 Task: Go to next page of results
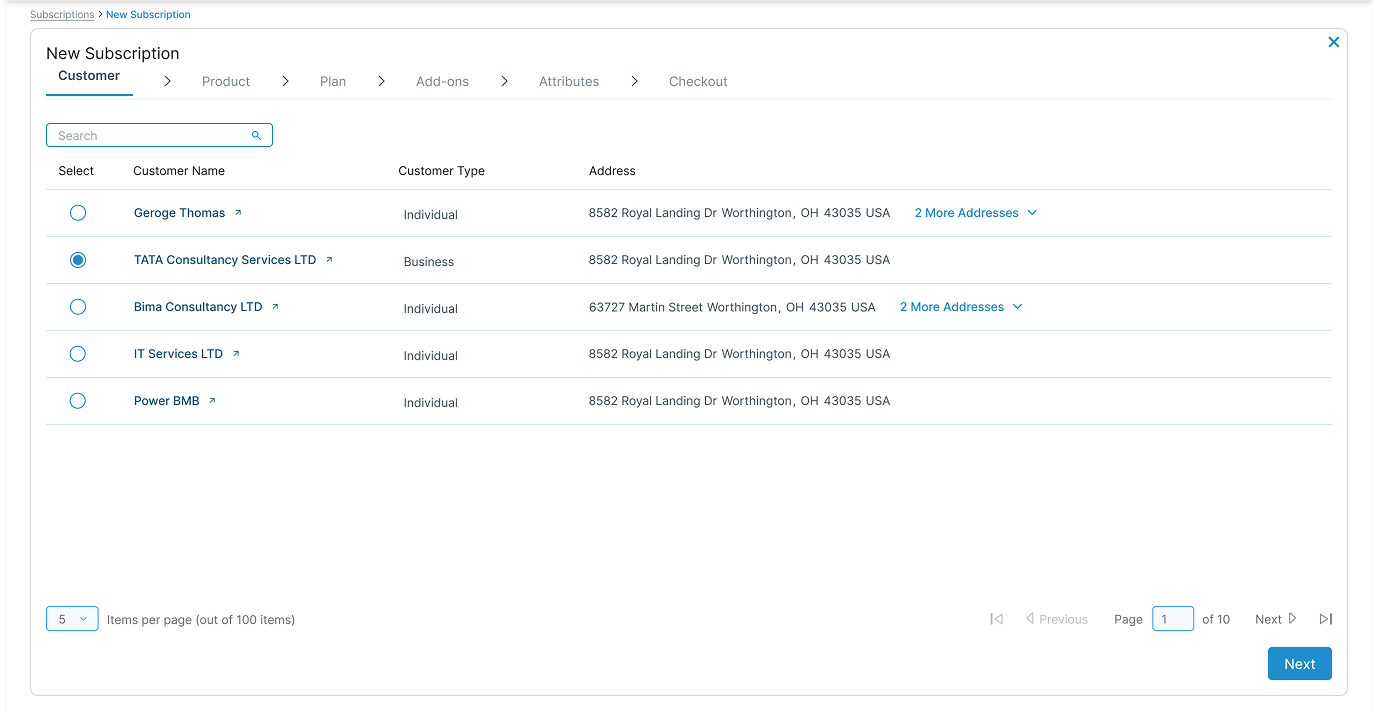[x=1276, y=619]
